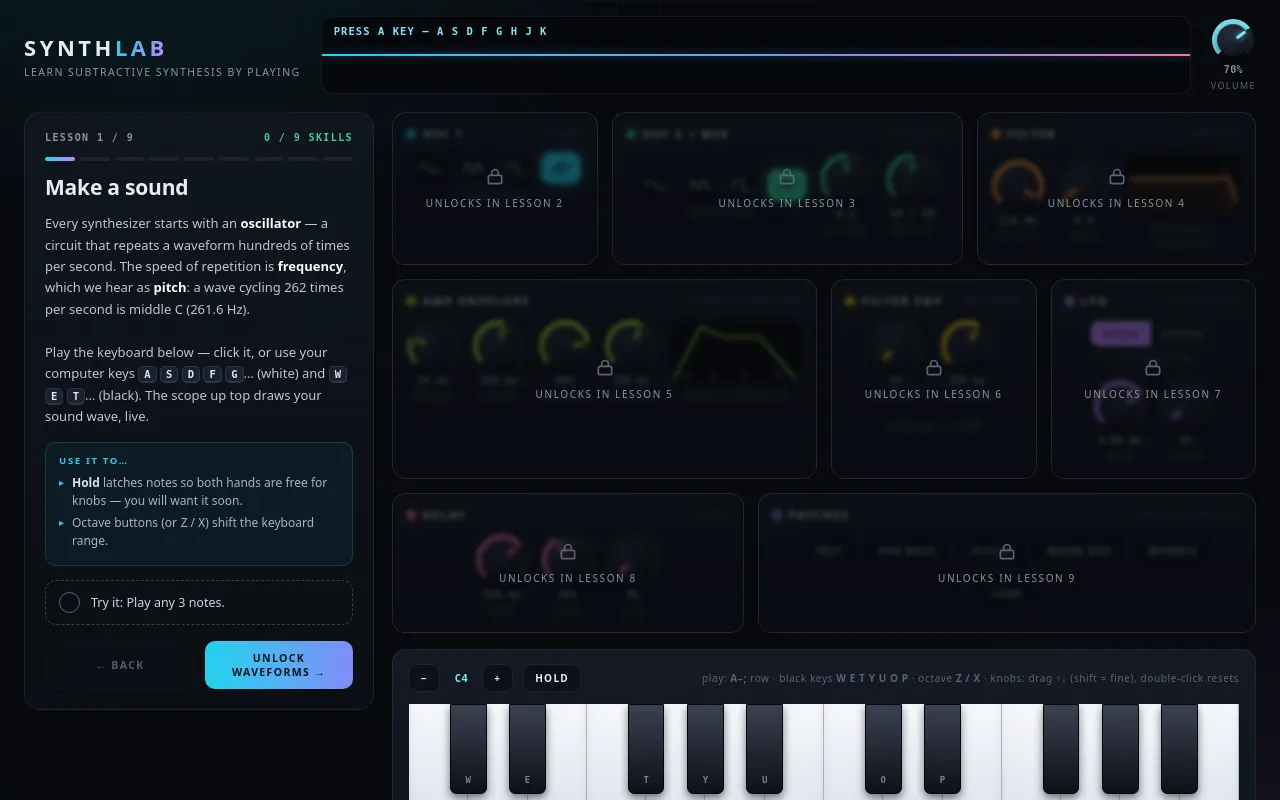This screenshot has height=800, width=1280.
Task: Click the lock icon above Unlocks in Lesson 5
Action: point(604,368)
